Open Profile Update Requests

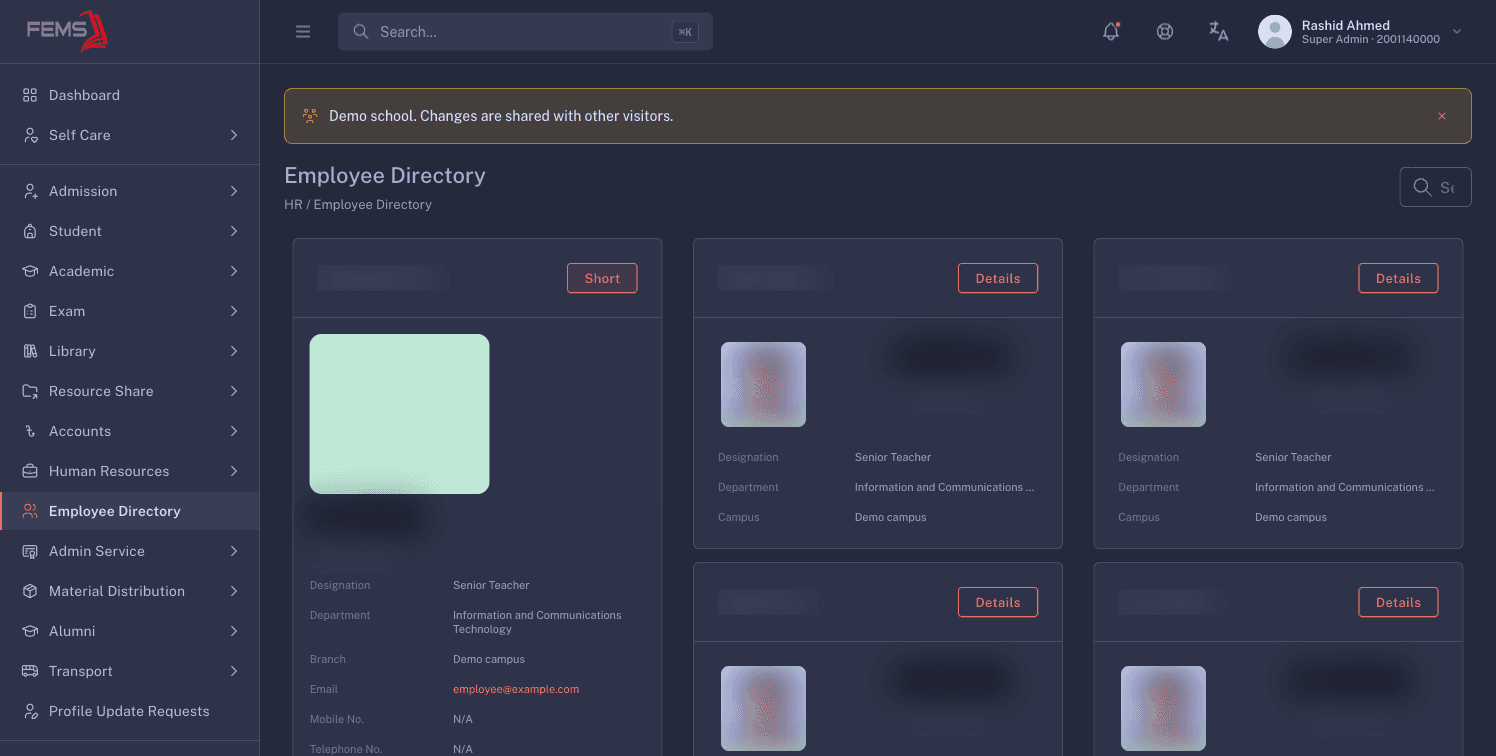(x=130, y=711)
